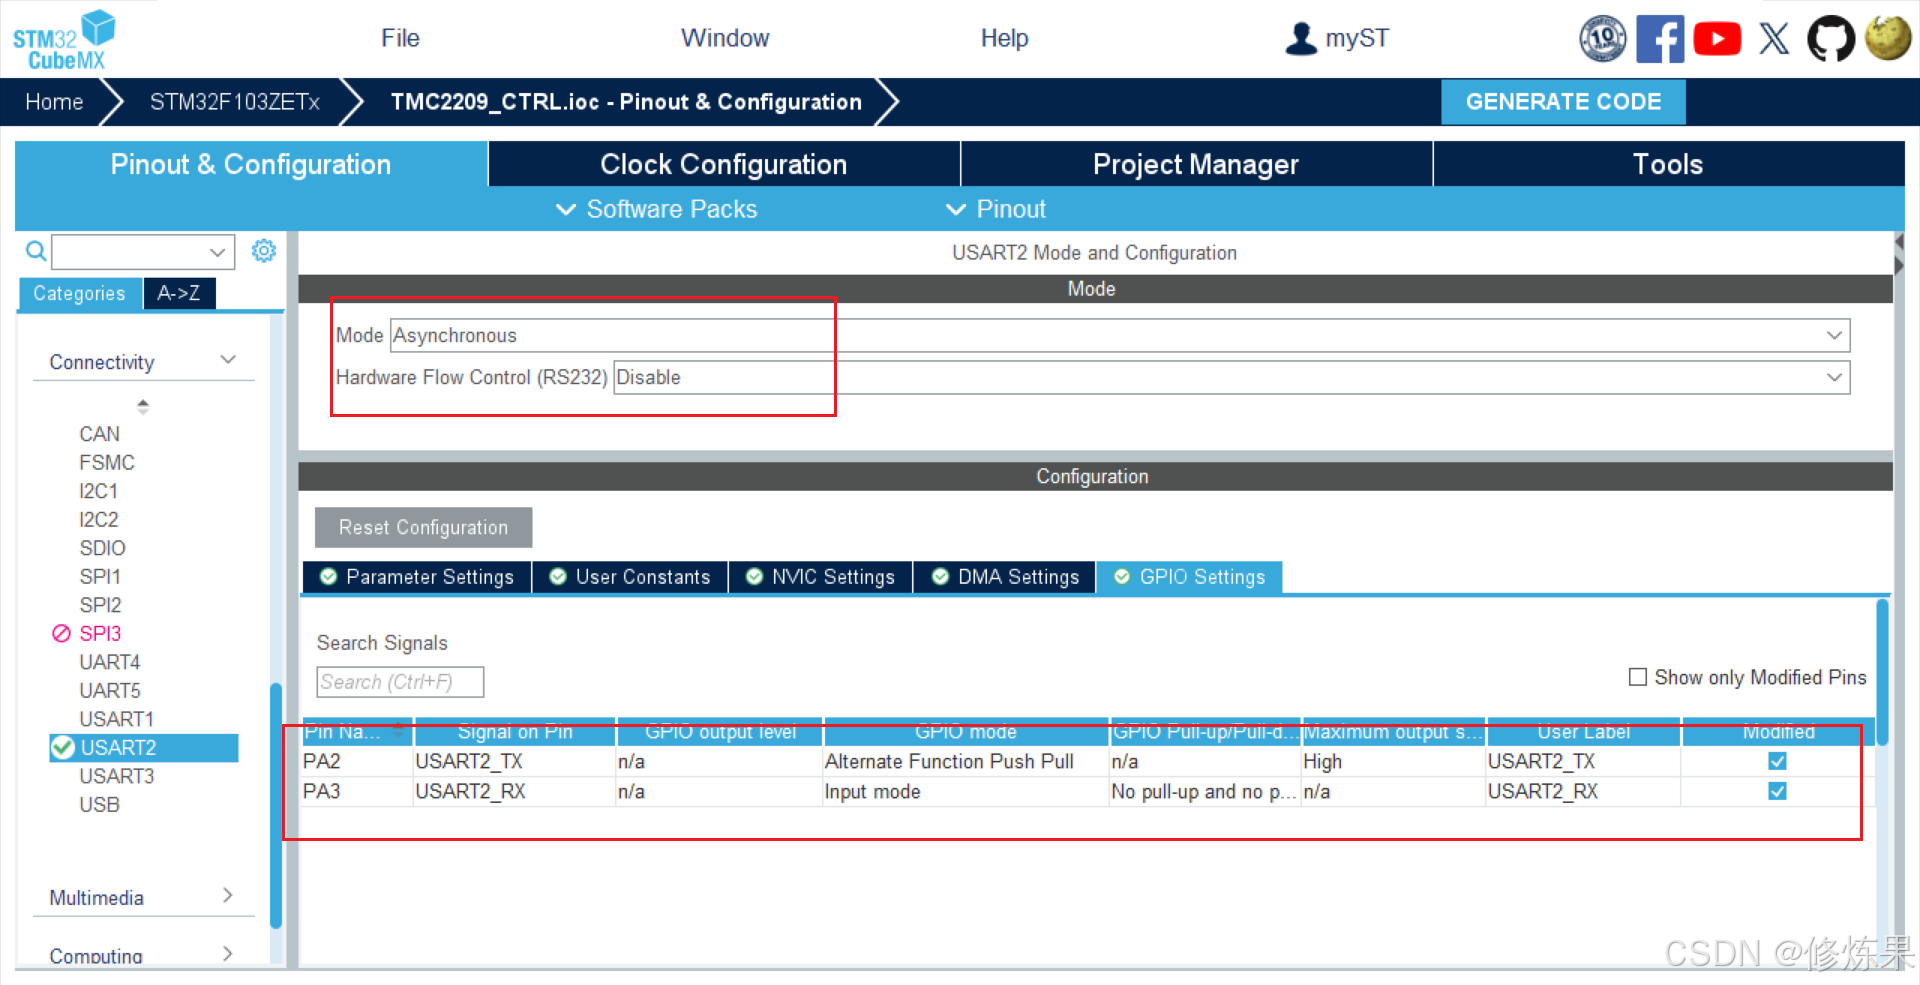The width and height of the screenshot is (1920, 985).
Task: Click the SPI3 disabled warning icon
Action: coord(61,633)
